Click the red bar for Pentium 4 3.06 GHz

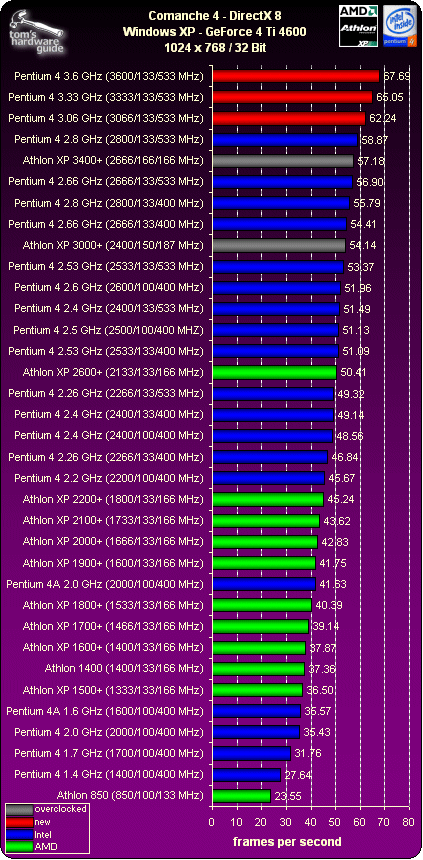pos(289,118)
